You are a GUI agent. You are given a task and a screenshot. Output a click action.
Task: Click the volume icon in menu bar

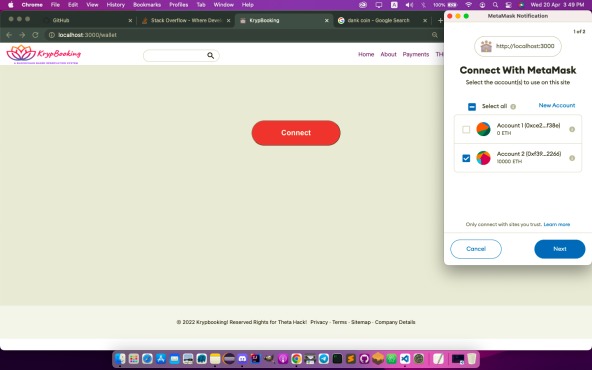[409, 5]
